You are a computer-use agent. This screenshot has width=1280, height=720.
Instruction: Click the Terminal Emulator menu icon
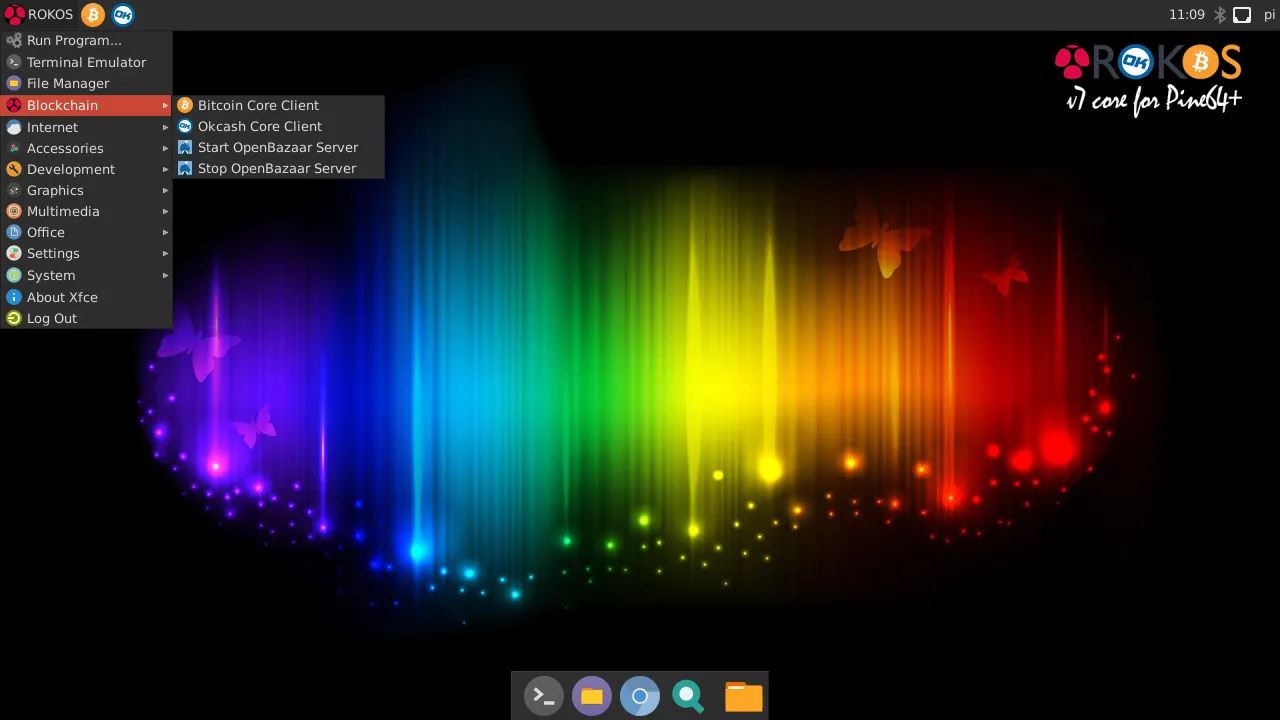(14, 62)
